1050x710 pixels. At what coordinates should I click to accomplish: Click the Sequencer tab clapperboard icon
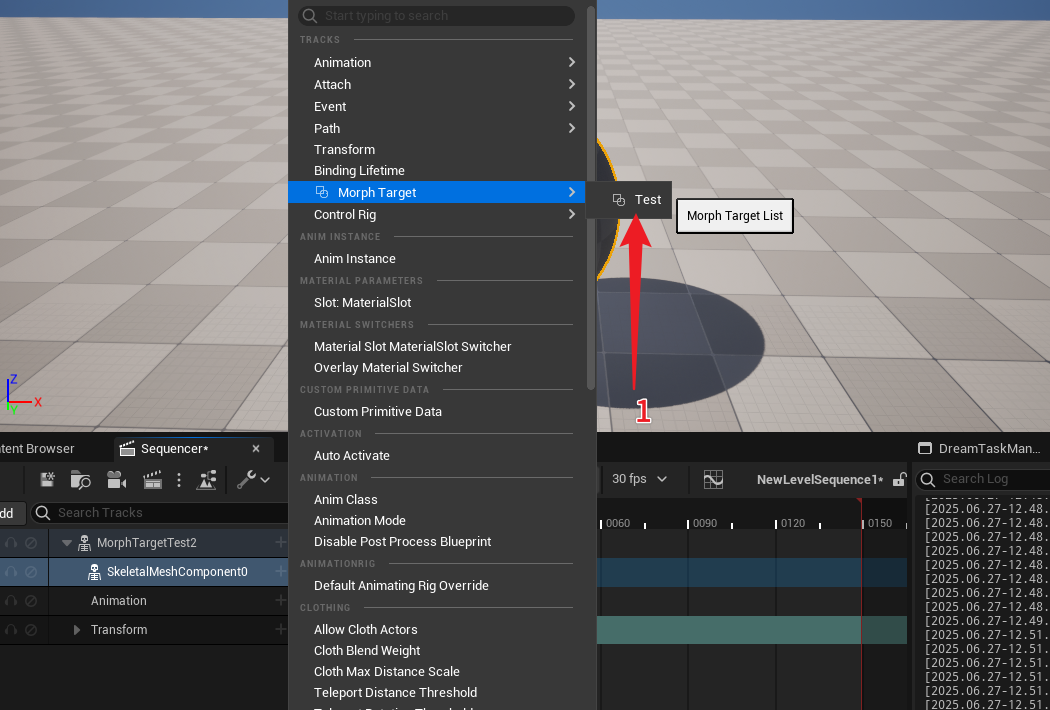(x=127, y=449)
